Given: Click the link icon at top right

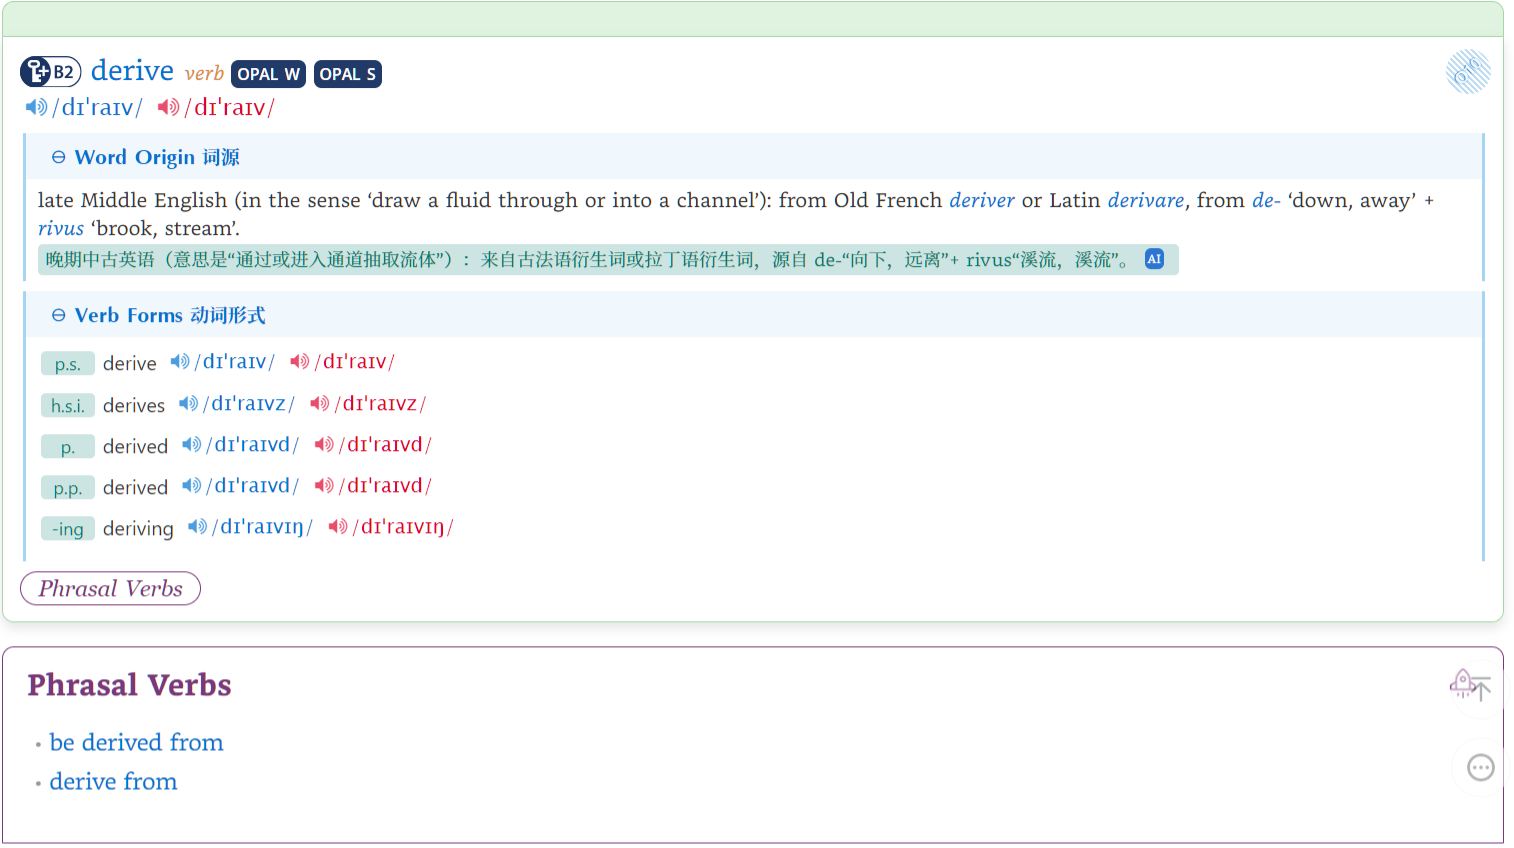Looking at the screenshot, I should [x=1467, y=72].
